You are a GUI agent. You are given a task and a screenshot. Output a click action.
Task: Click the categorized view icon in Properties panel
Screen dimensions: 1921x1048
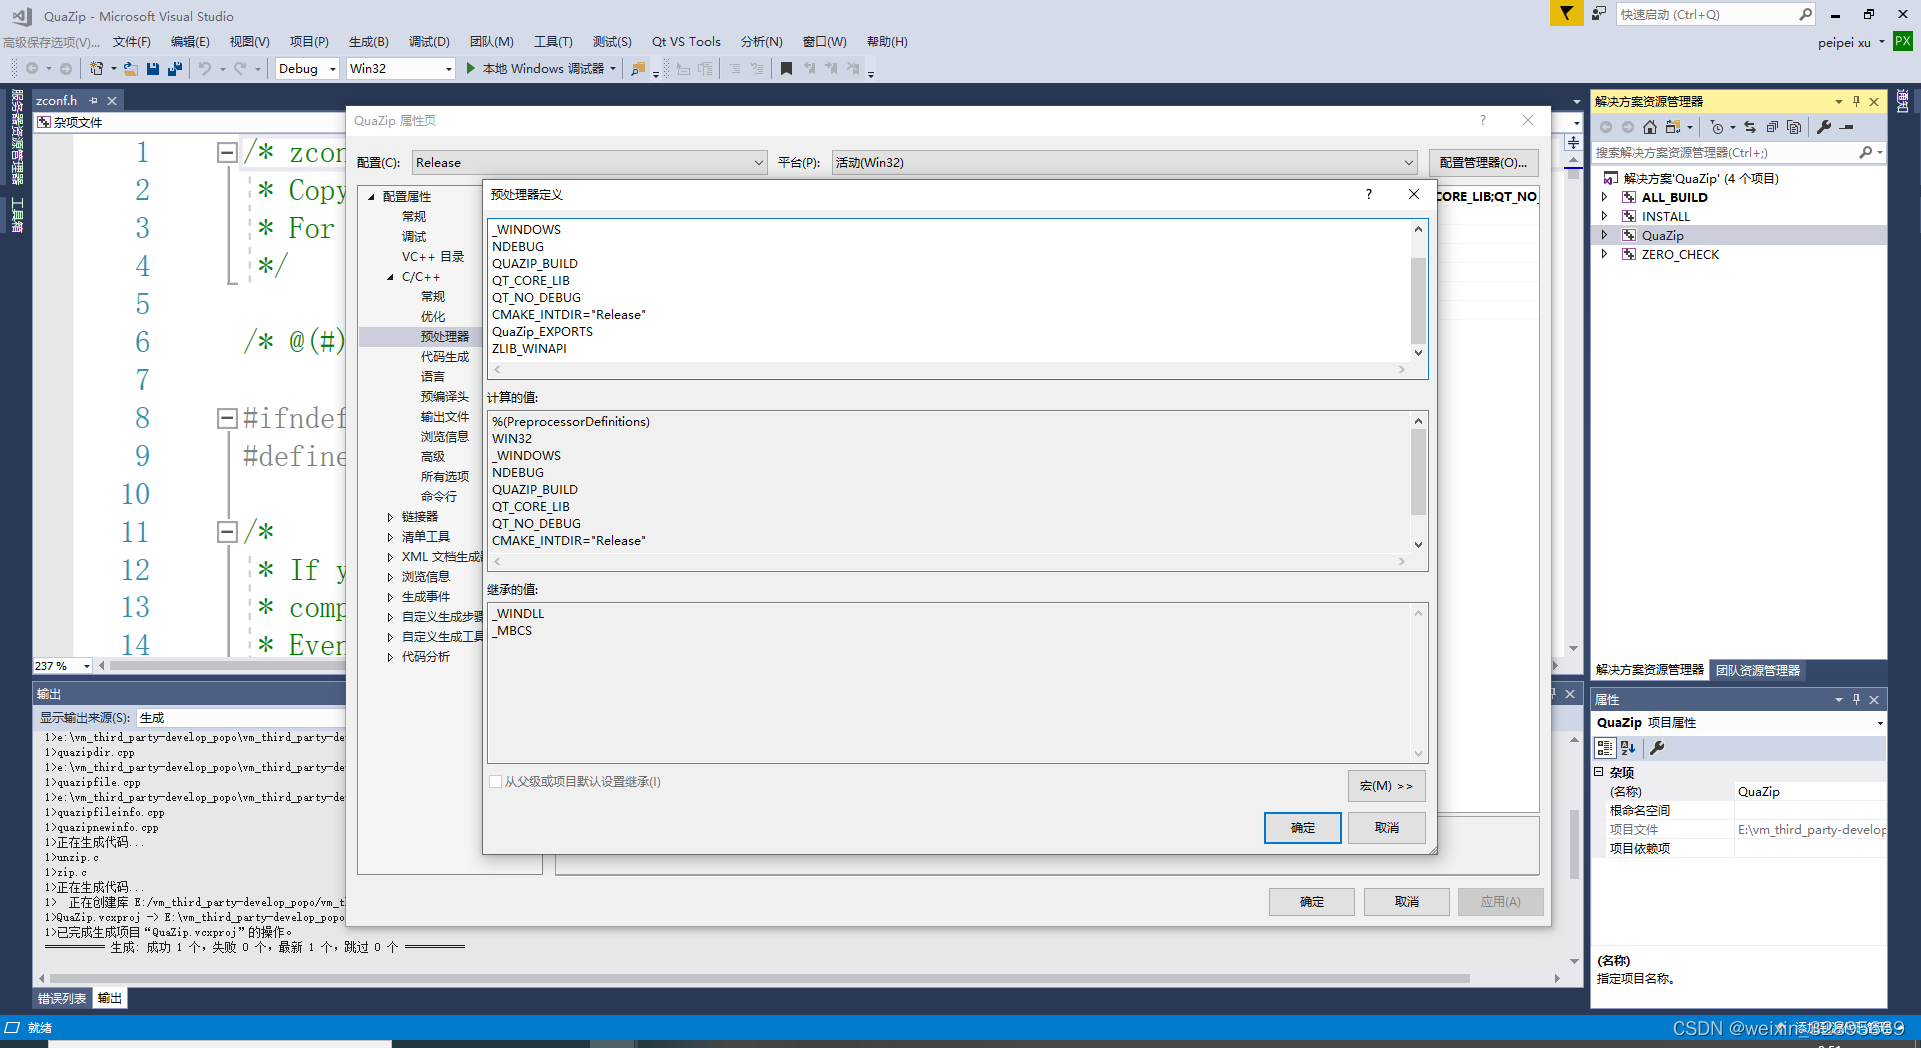[1605, 748]
